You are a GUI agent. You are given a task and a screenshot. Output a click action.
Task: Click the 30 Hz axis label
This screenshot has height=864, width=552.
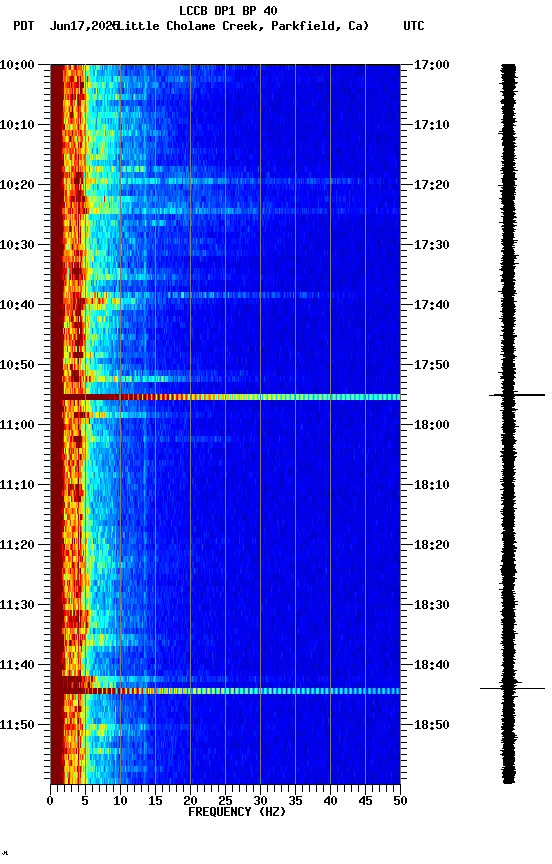click(x=260, y=801)
